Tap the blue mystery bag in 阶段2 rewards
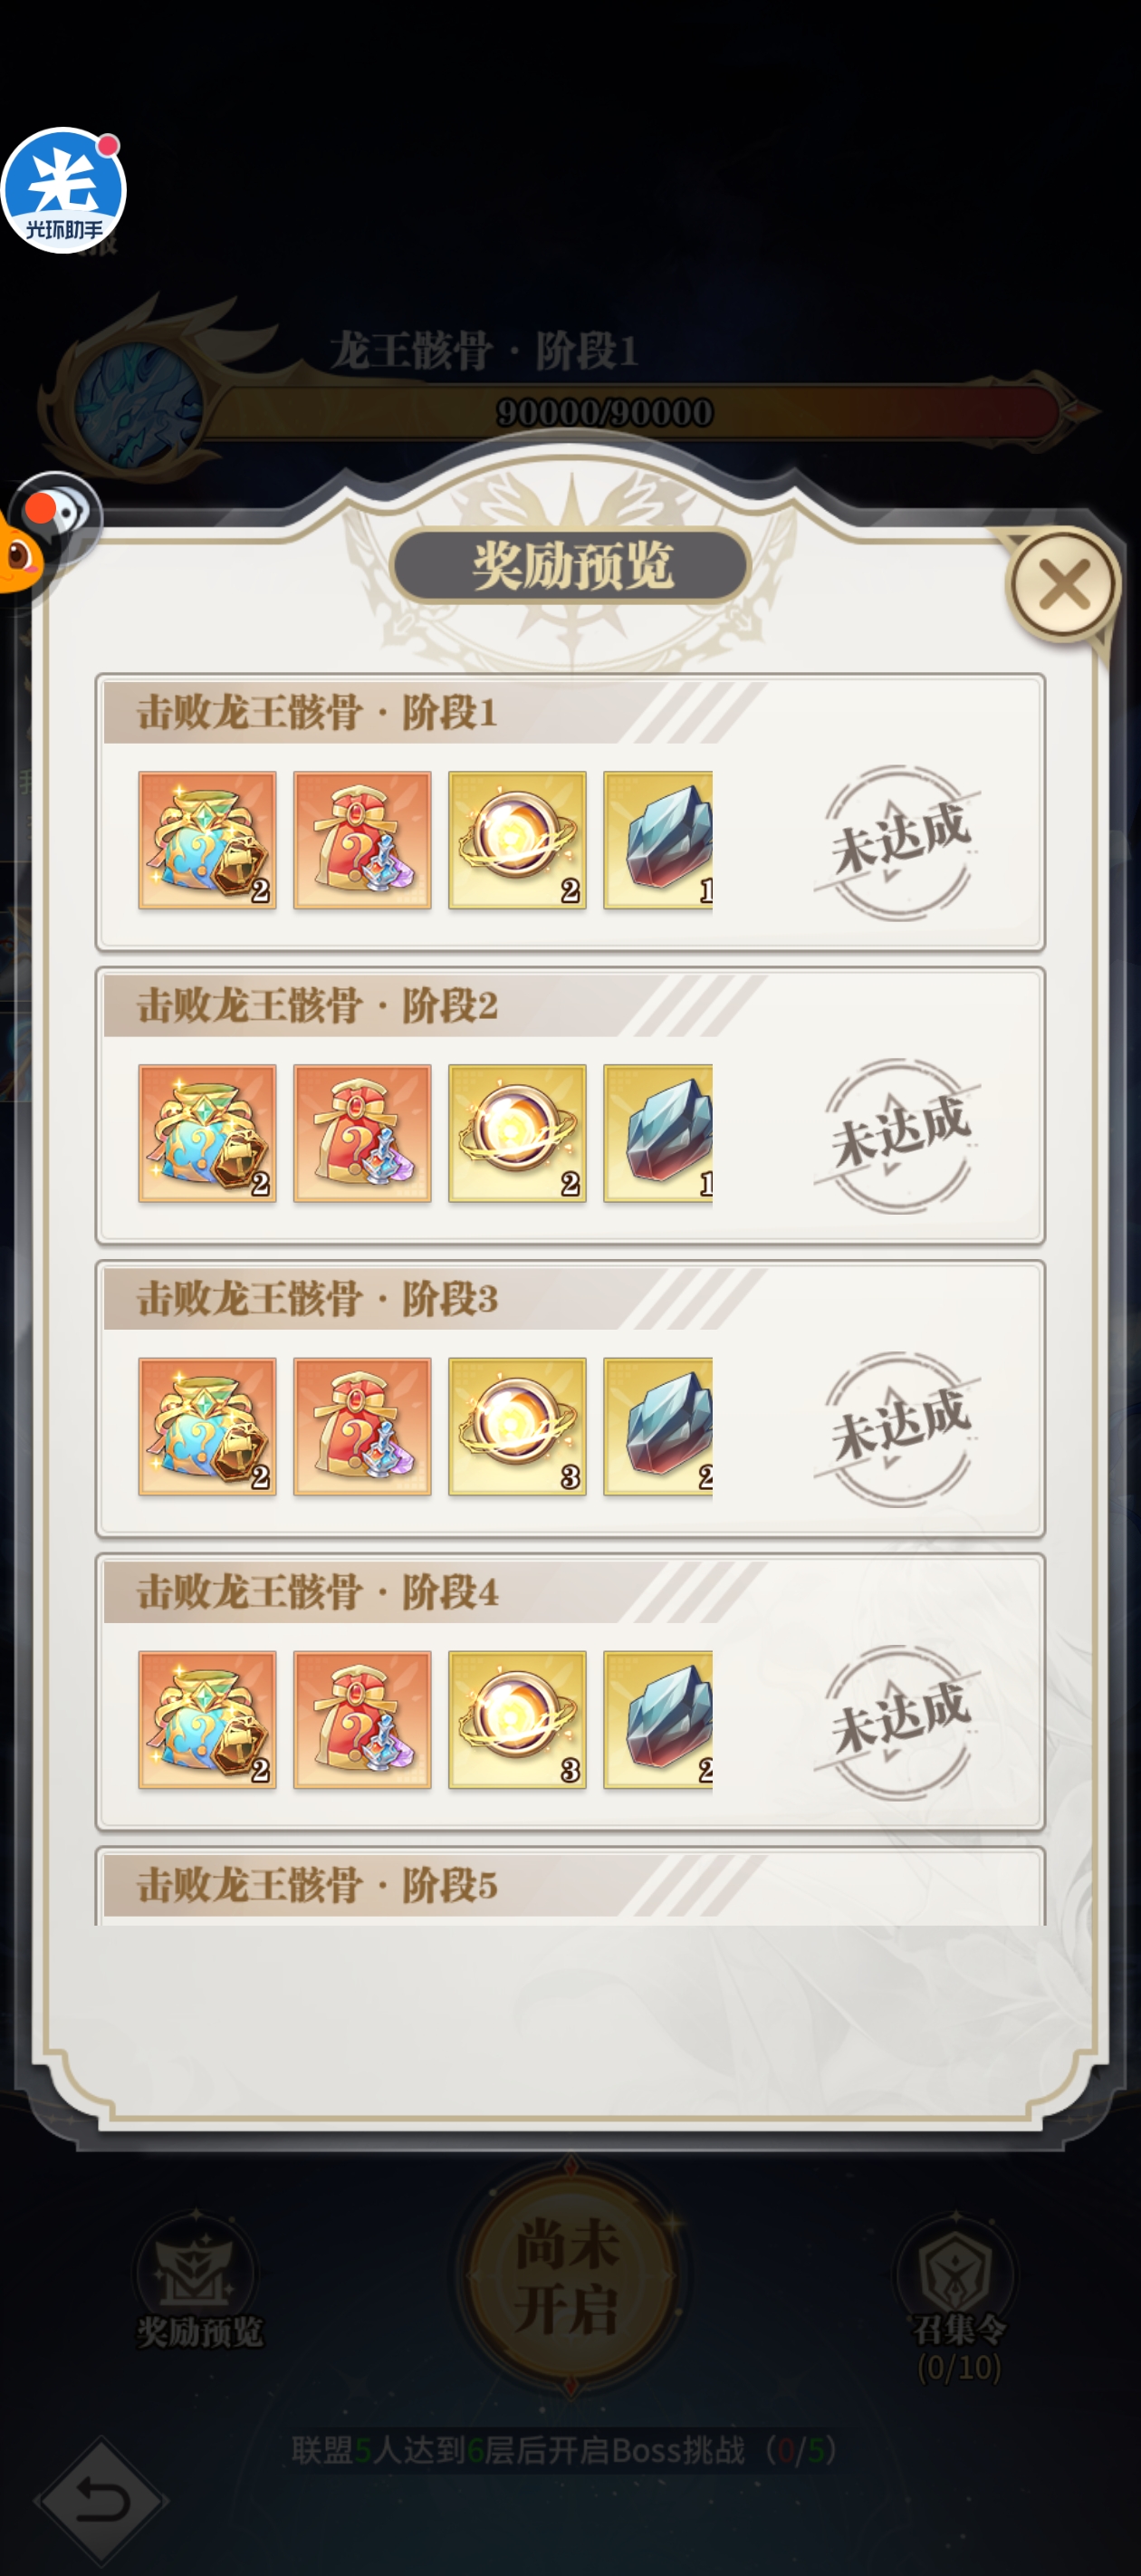The height and width of the screenshot is (2576, 1141). [x=207, y=1133]
